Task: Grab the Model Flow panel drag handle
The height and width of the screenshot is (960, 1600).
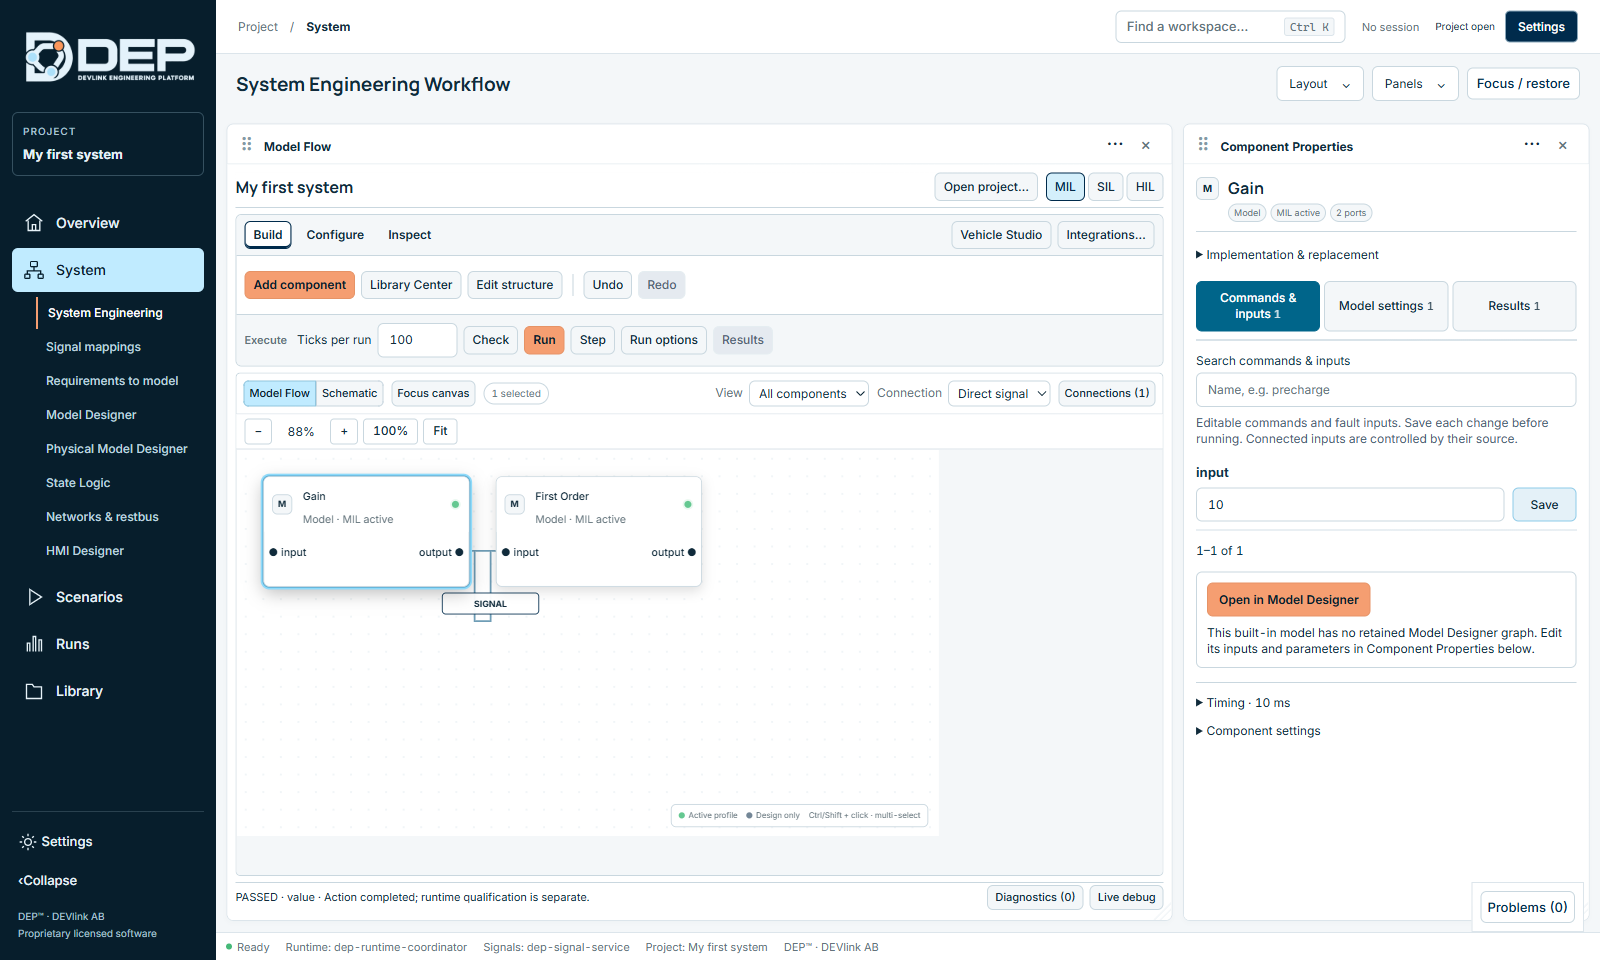Action: pos(247,145)
